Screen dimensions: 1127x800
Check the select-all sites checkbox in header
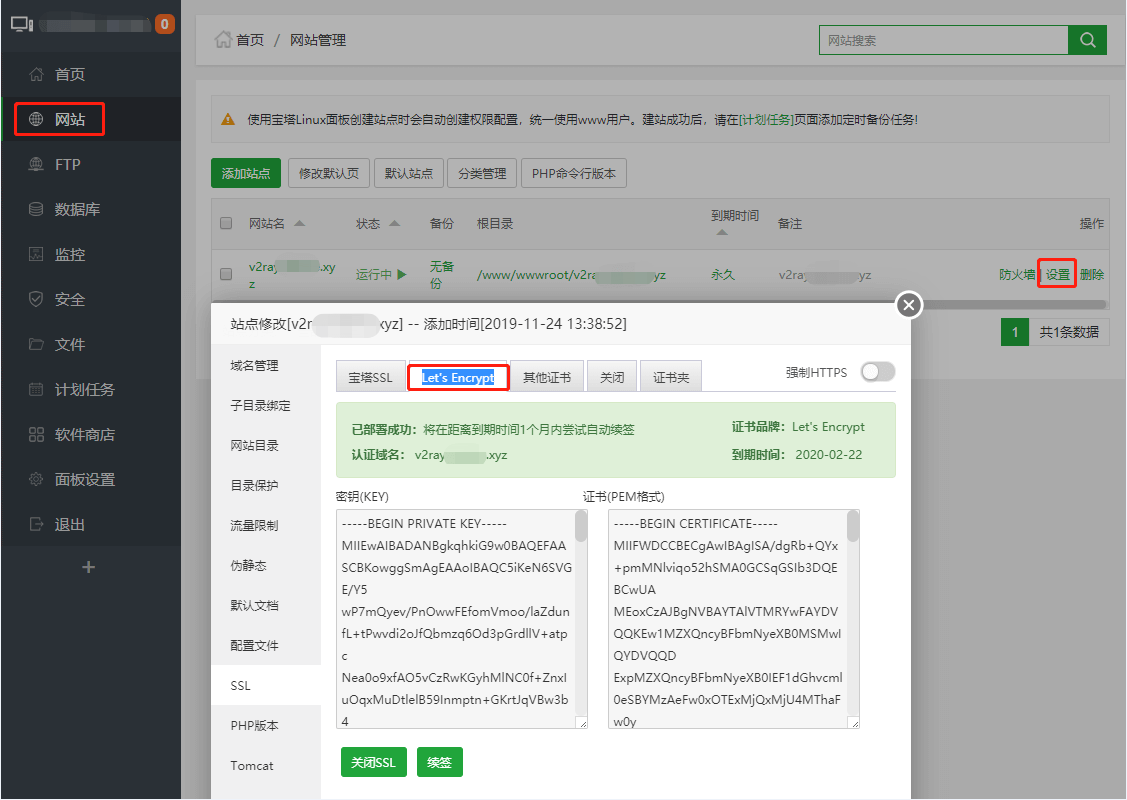coord(226,224)
